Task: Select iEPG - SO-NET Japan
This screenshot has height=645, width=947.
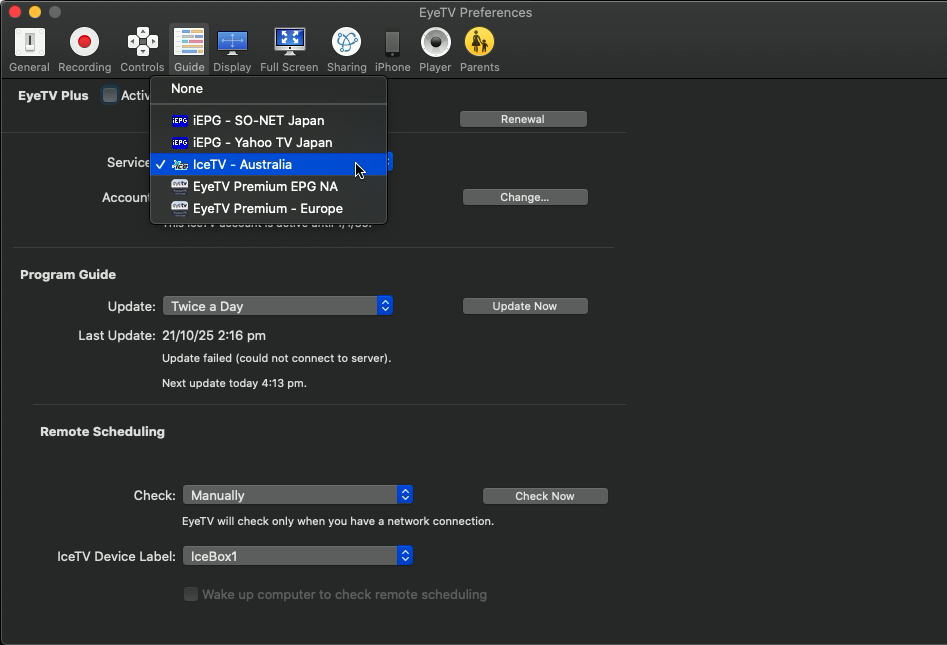Action: click(x=268, y=121)
